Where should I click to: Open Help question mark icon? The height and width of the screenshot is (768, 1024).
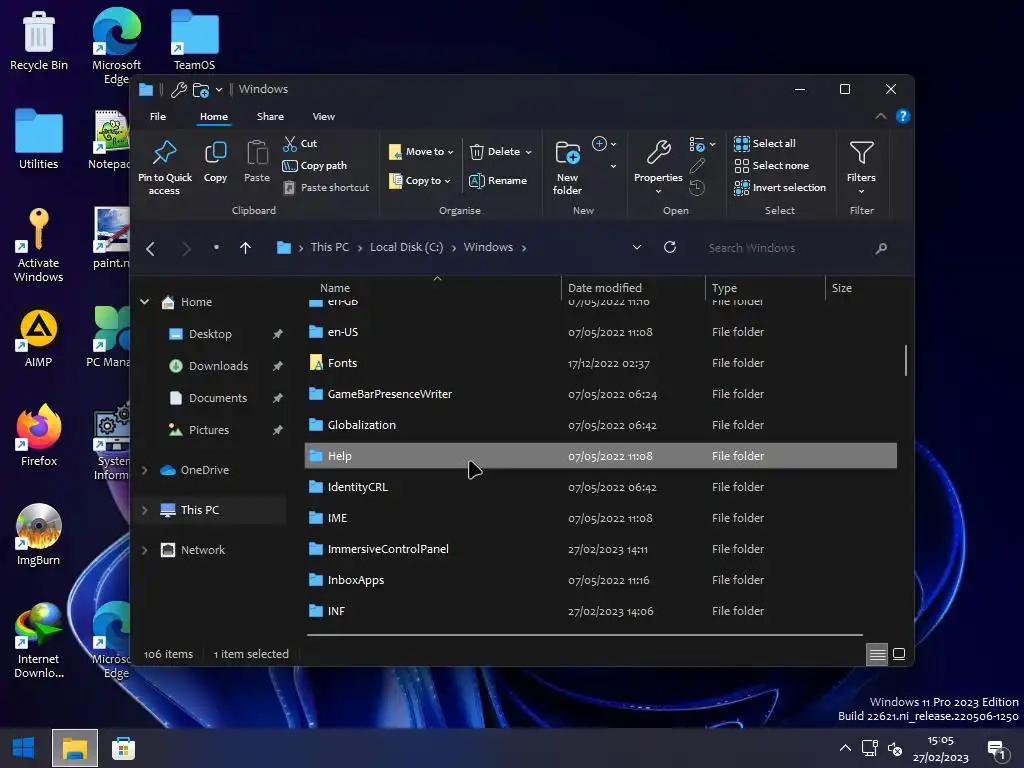pyautogui.click(x=903, y=116)
